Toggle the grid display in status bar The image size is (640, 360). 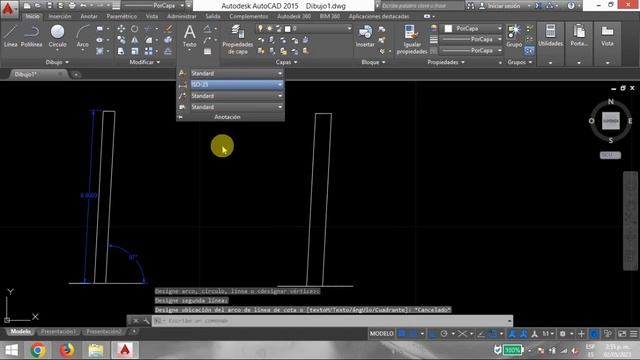coord(402,334)
